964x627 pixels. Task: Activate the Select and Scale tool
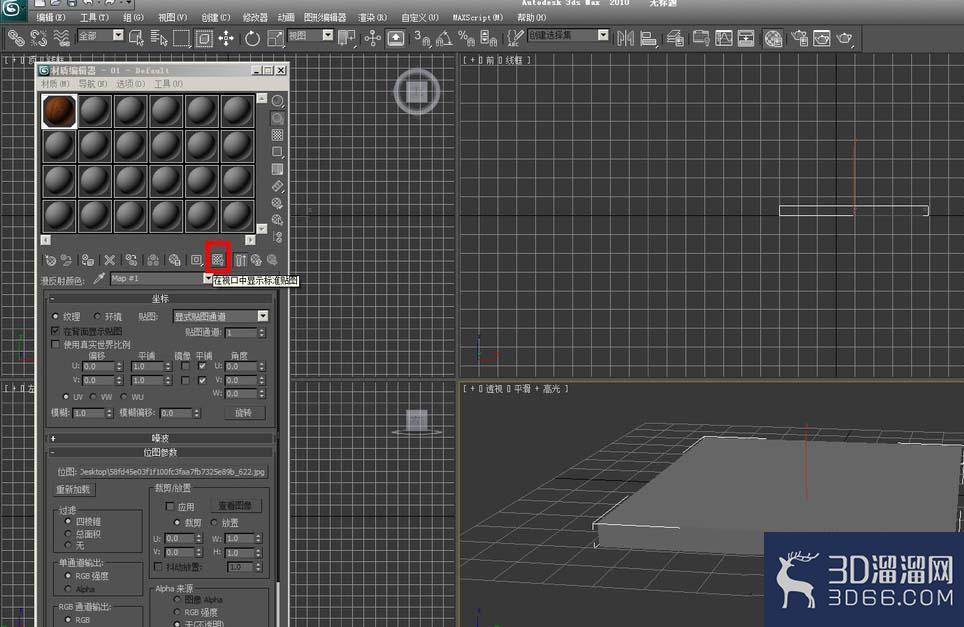pyautogui.click(x=275, y=39)
